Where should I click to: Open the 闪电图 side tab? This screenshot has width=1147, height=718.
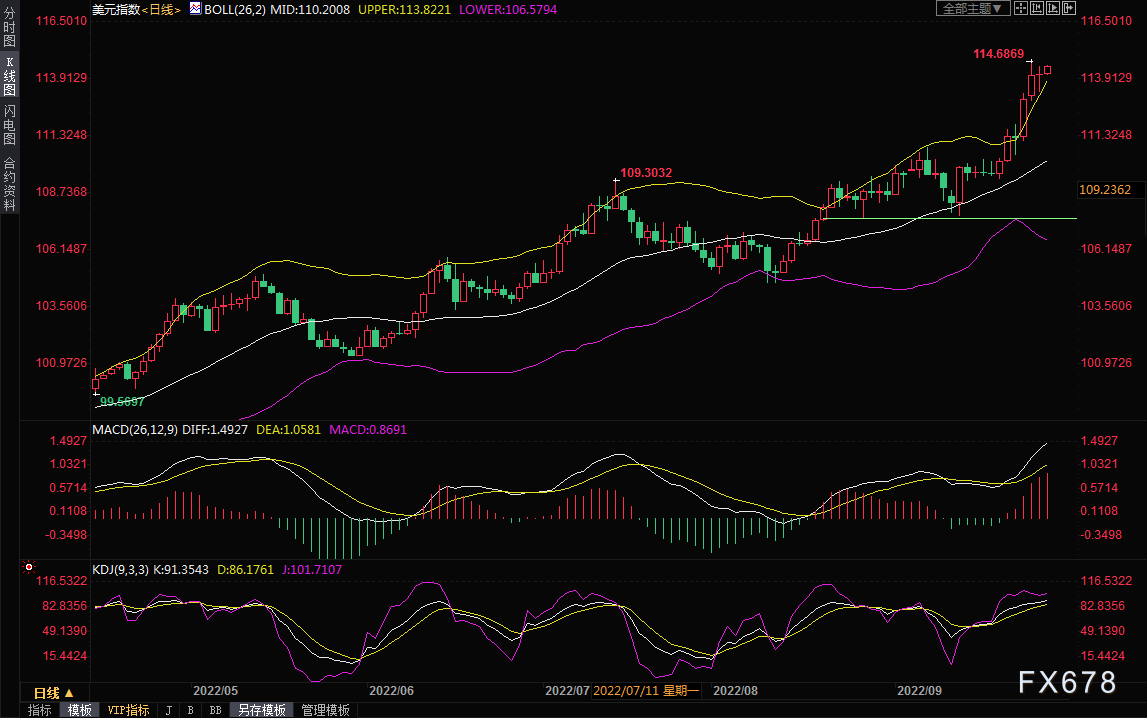10,124
